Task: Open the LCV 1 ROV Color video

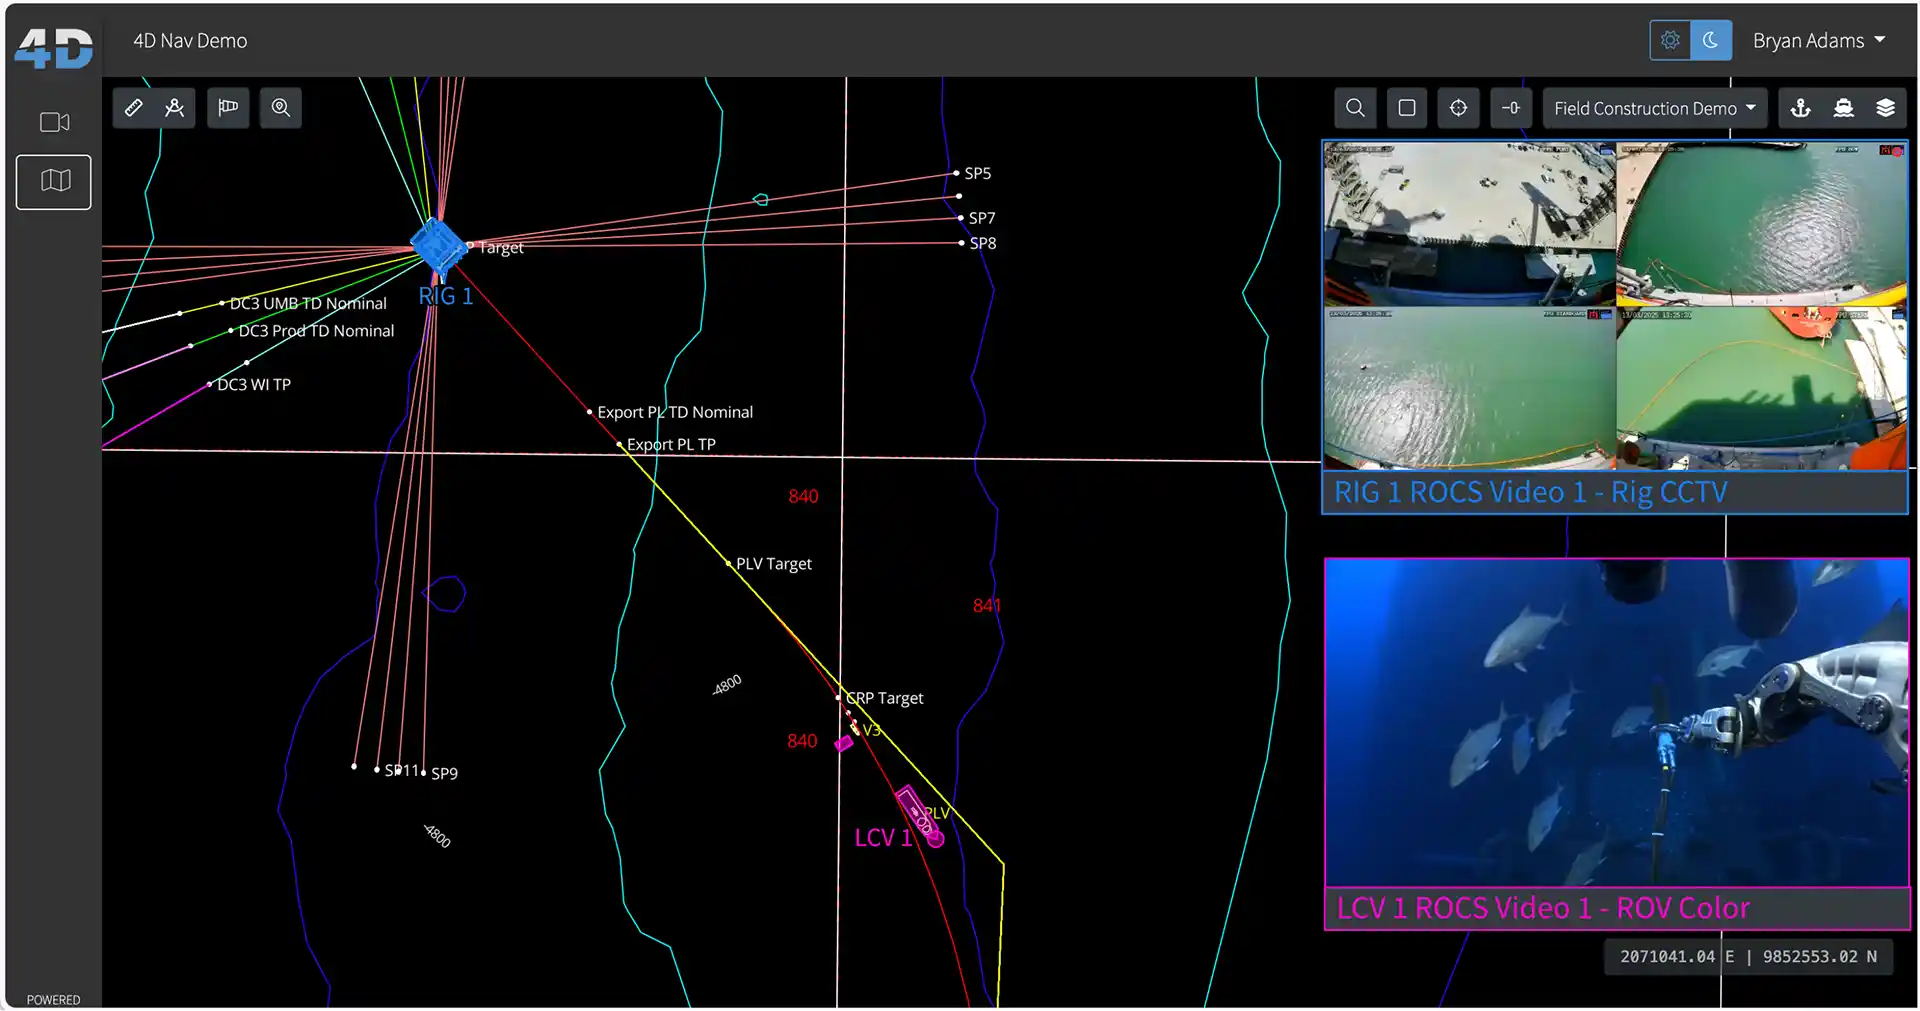Action: tap(1617, 722)
